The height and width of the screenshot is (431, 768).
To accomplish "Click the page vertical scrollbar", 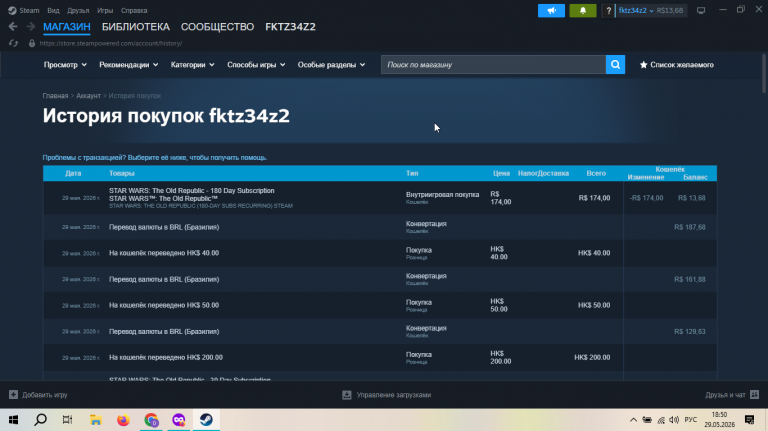I will click(x=764, y=73).
